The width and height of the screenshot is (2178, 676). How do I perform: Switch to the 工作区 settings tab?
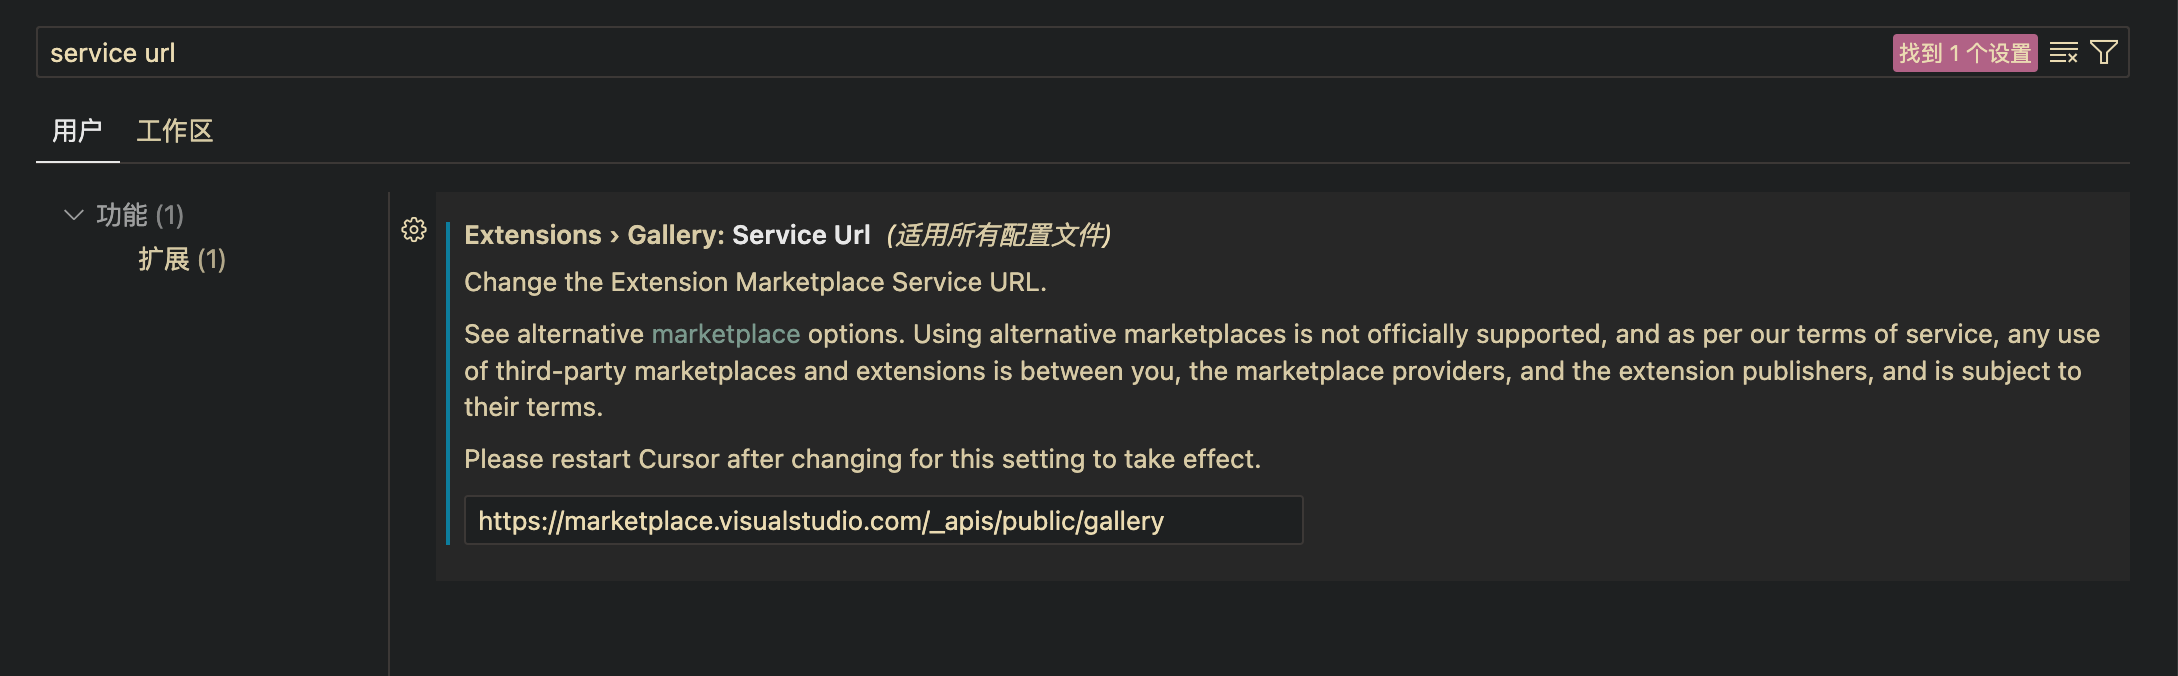[x=175, y=131]
